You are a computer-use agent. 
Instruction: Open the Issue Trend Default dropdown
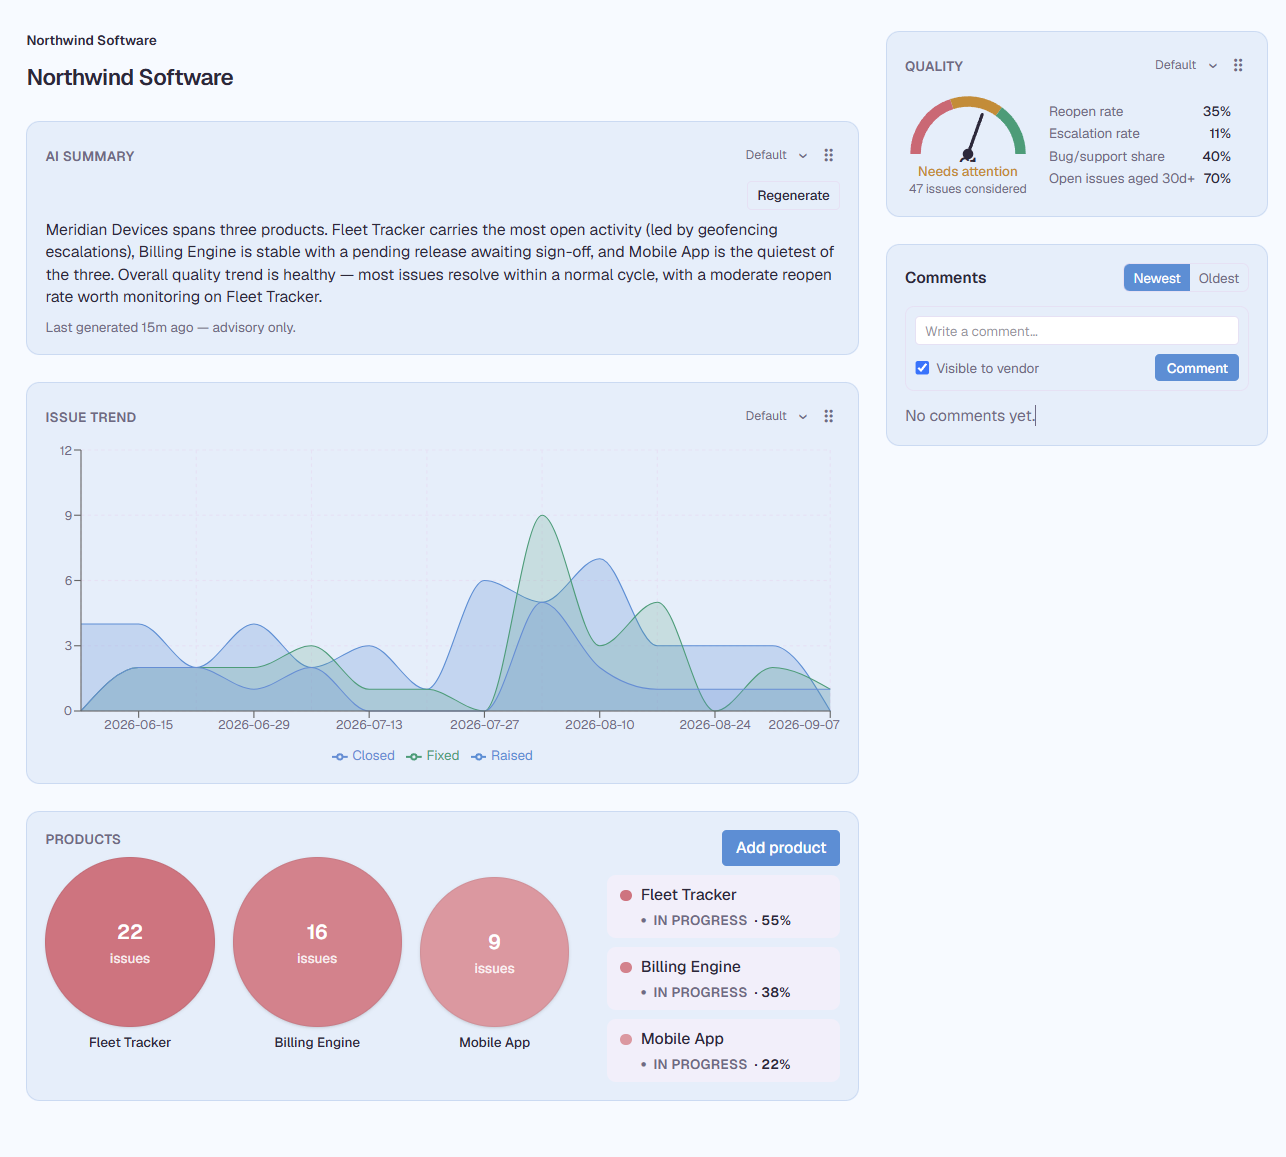776,416
